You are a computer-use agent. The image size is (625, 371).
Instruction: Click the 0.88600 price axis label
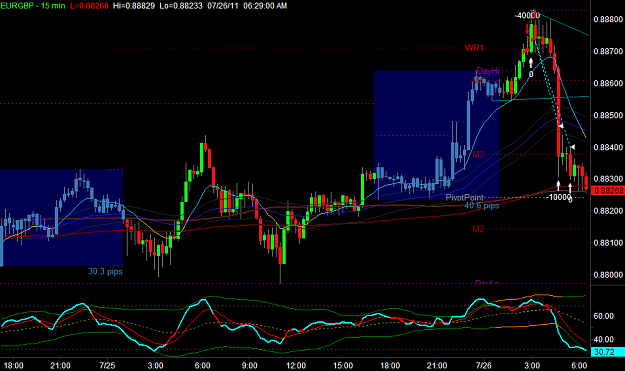click(608, 83)
